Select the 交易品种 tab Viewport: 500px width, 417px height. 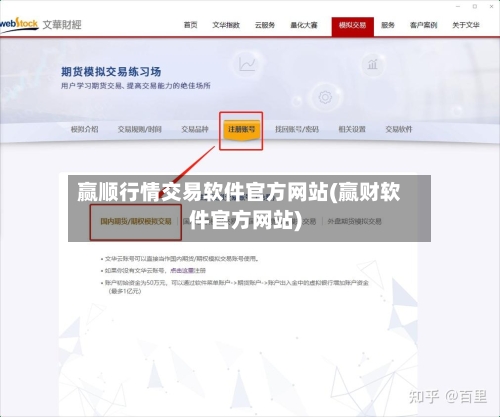(195, 129)
